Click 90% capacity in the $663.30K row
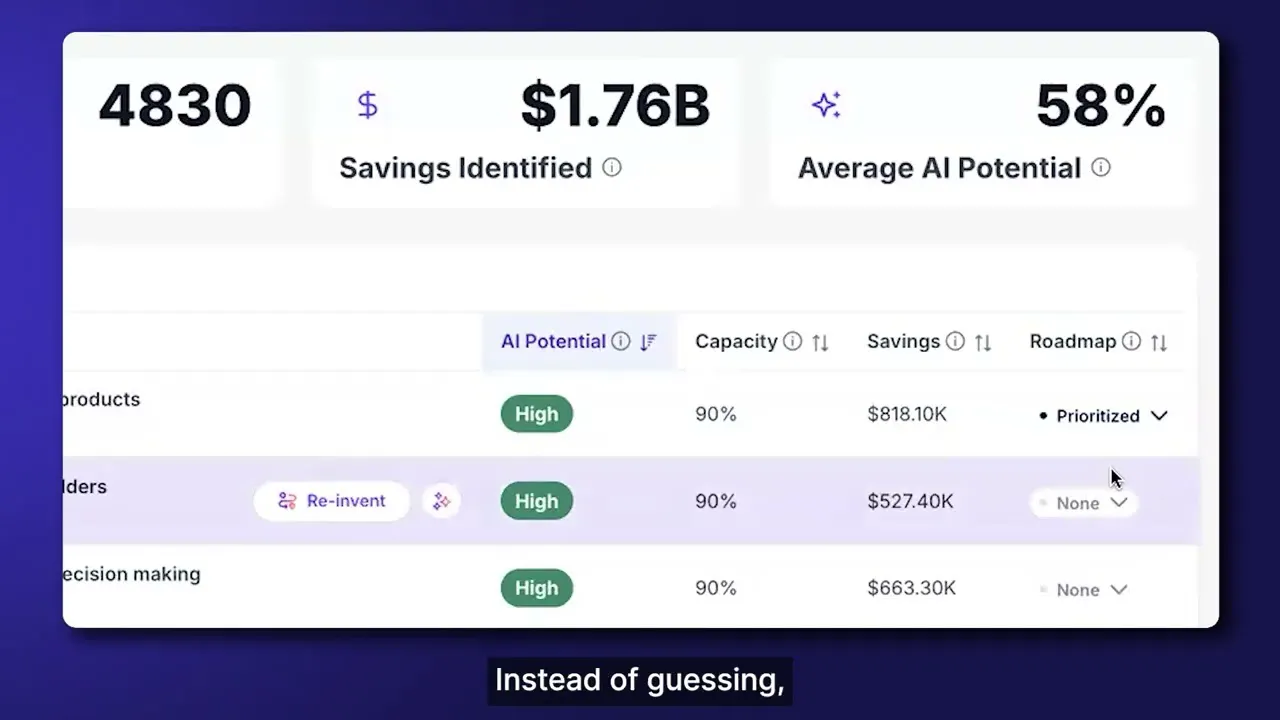The image size is (1280, 720). pyautogui.click(x=716, y=588)
